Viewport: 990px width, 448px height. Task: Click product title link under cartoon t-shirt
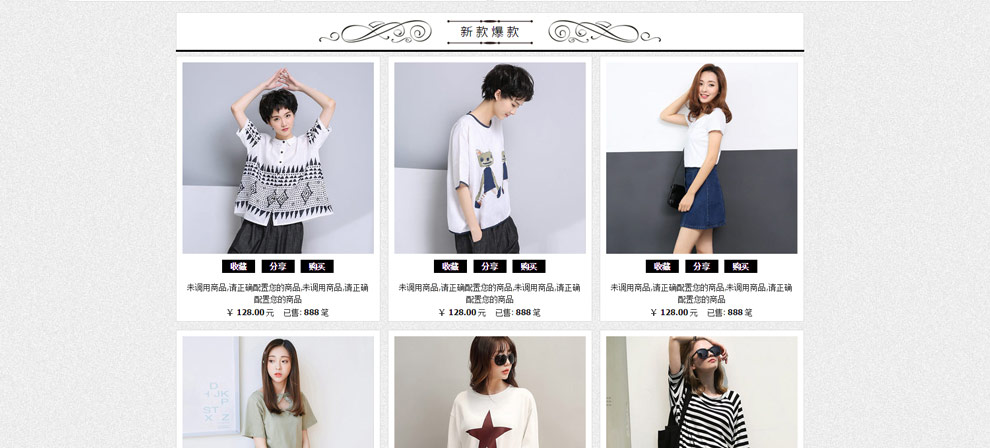[x=490, y=293]
